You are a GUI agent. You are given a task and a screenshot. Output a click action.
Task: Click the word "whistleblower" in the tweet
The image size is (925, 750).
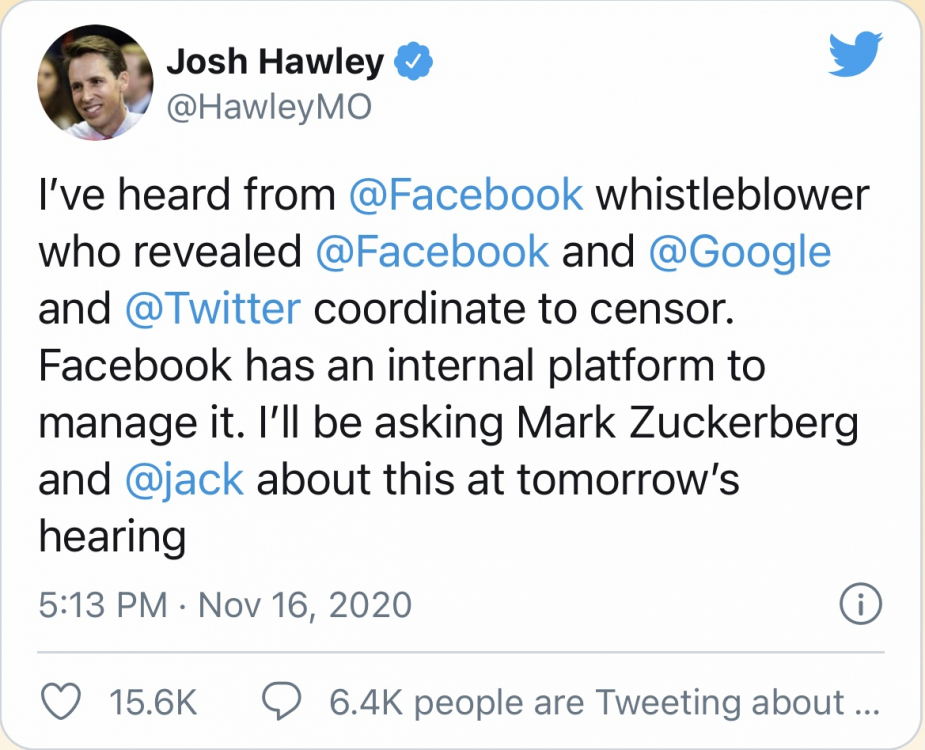(x=733, y=195)
